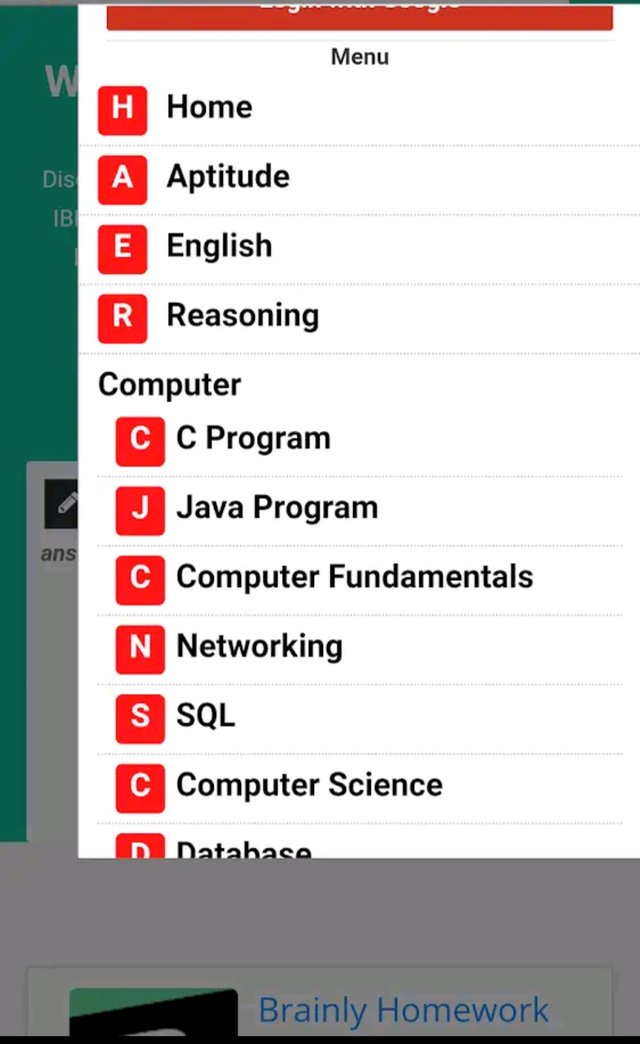Open the Database menu item
This screenshot has width=640, height=1044.
[244, 849]
